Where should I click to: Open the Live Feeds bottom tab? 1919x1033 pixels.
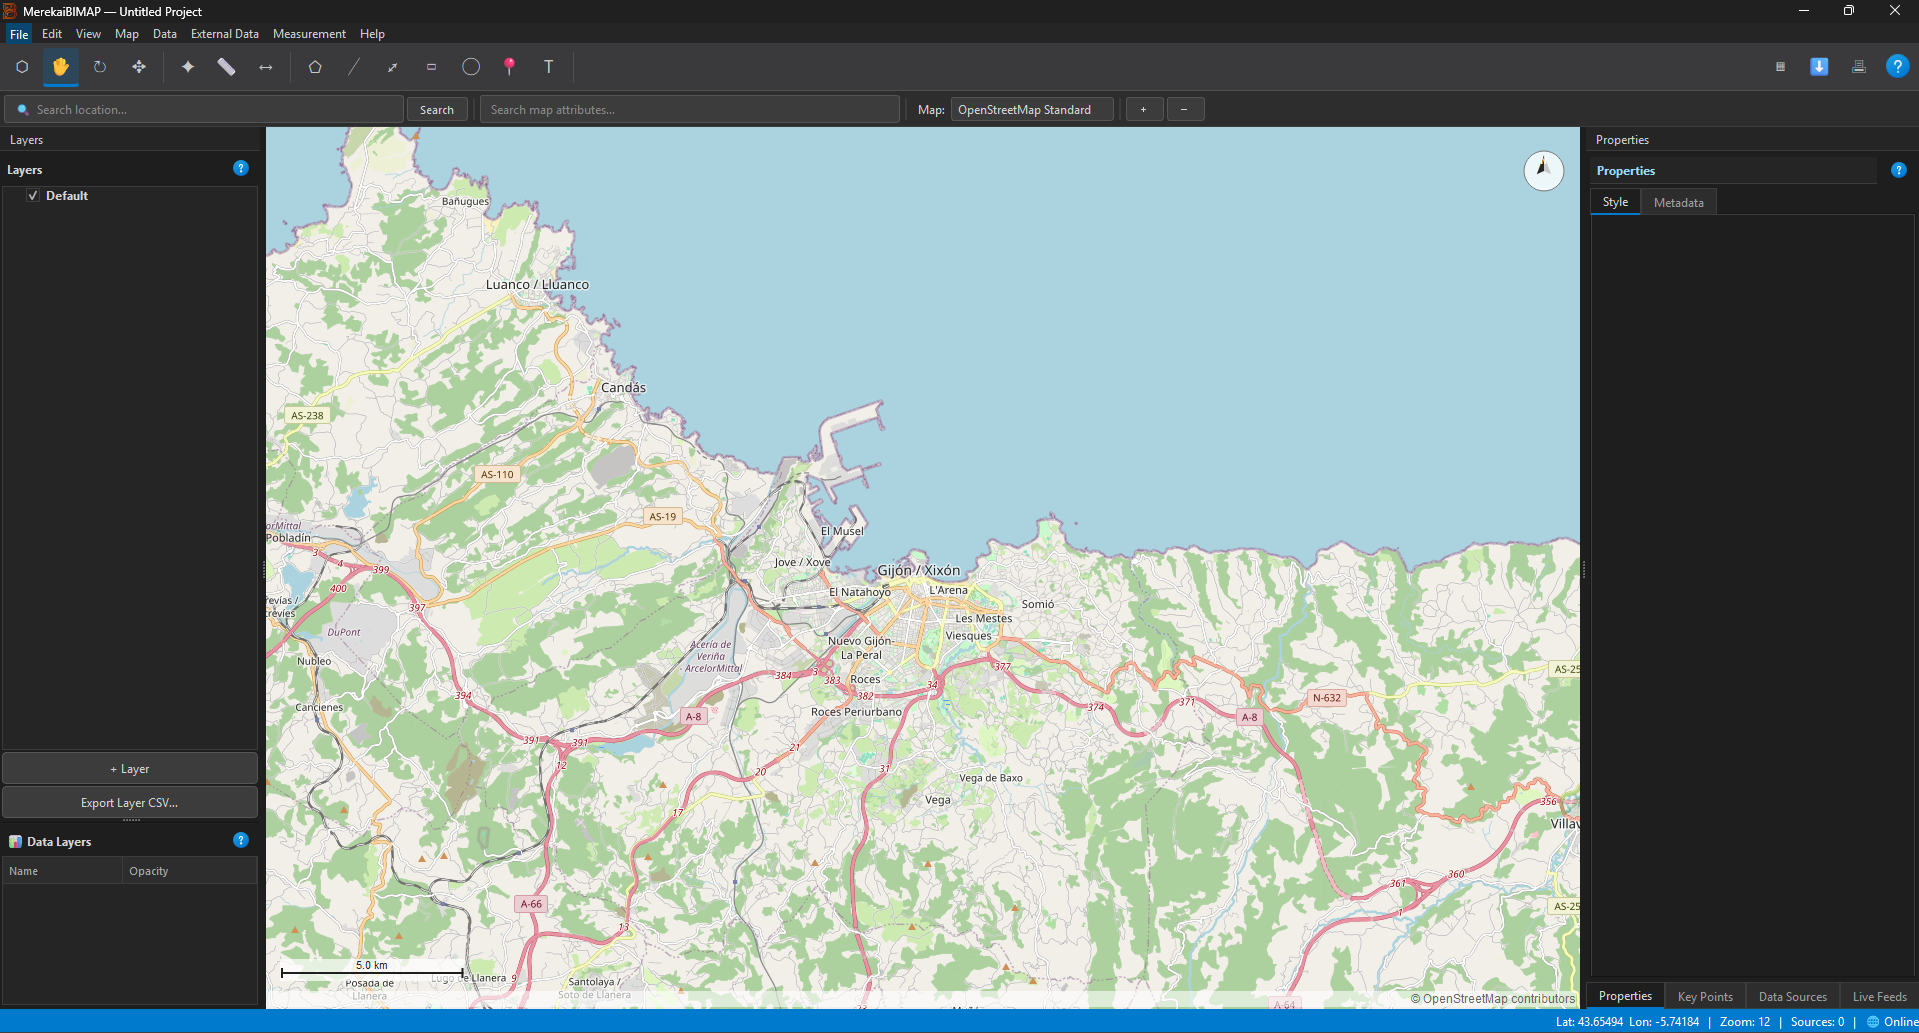(x=1879, y=997)
